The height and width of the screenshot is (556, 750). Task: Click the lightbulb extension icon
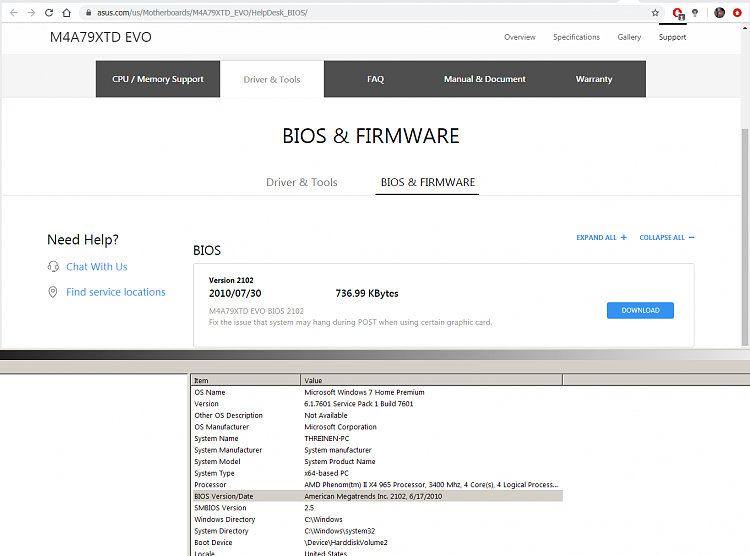(x=695, y=13)
